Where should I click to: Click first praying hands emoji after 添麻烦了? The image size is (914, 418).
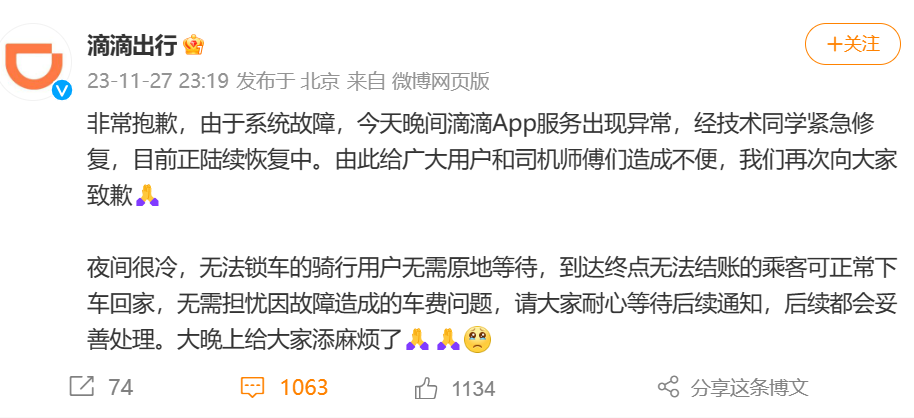tap(417, 339)
